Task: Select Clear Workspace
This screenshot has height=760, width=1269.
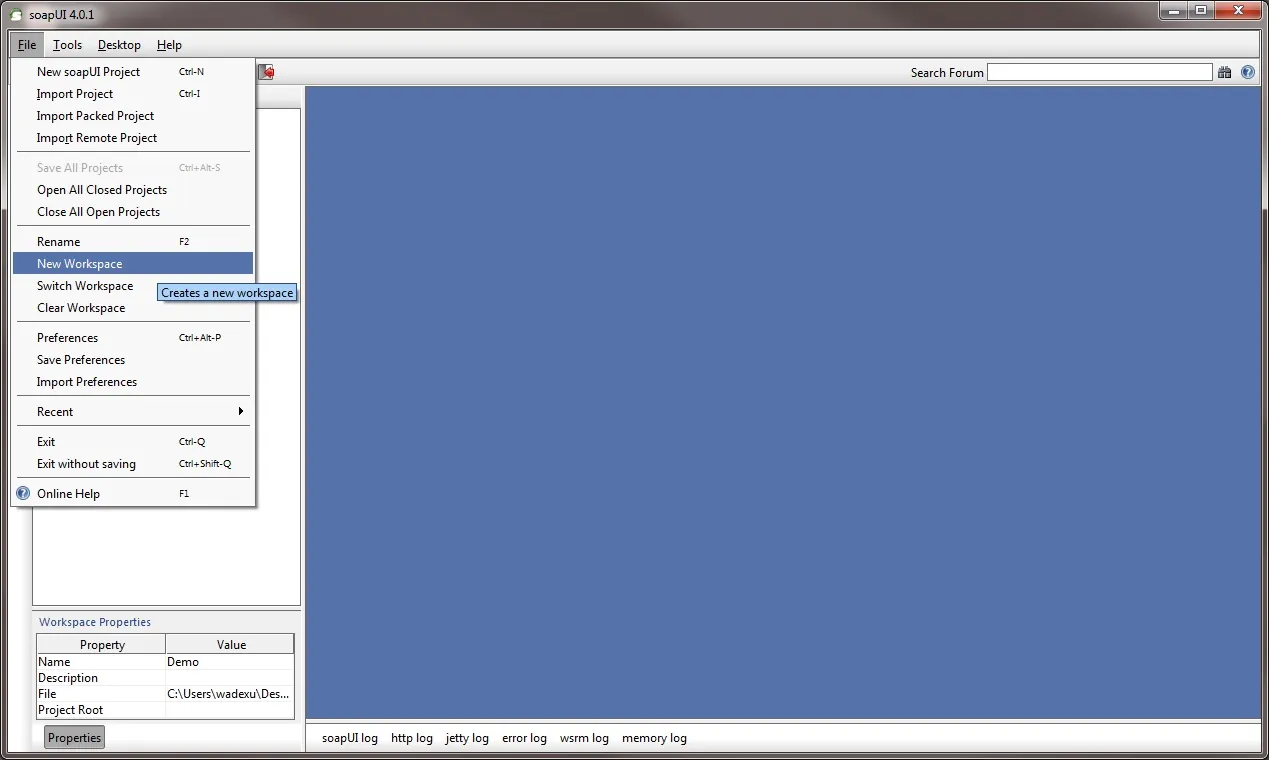Action: [133, 308]
